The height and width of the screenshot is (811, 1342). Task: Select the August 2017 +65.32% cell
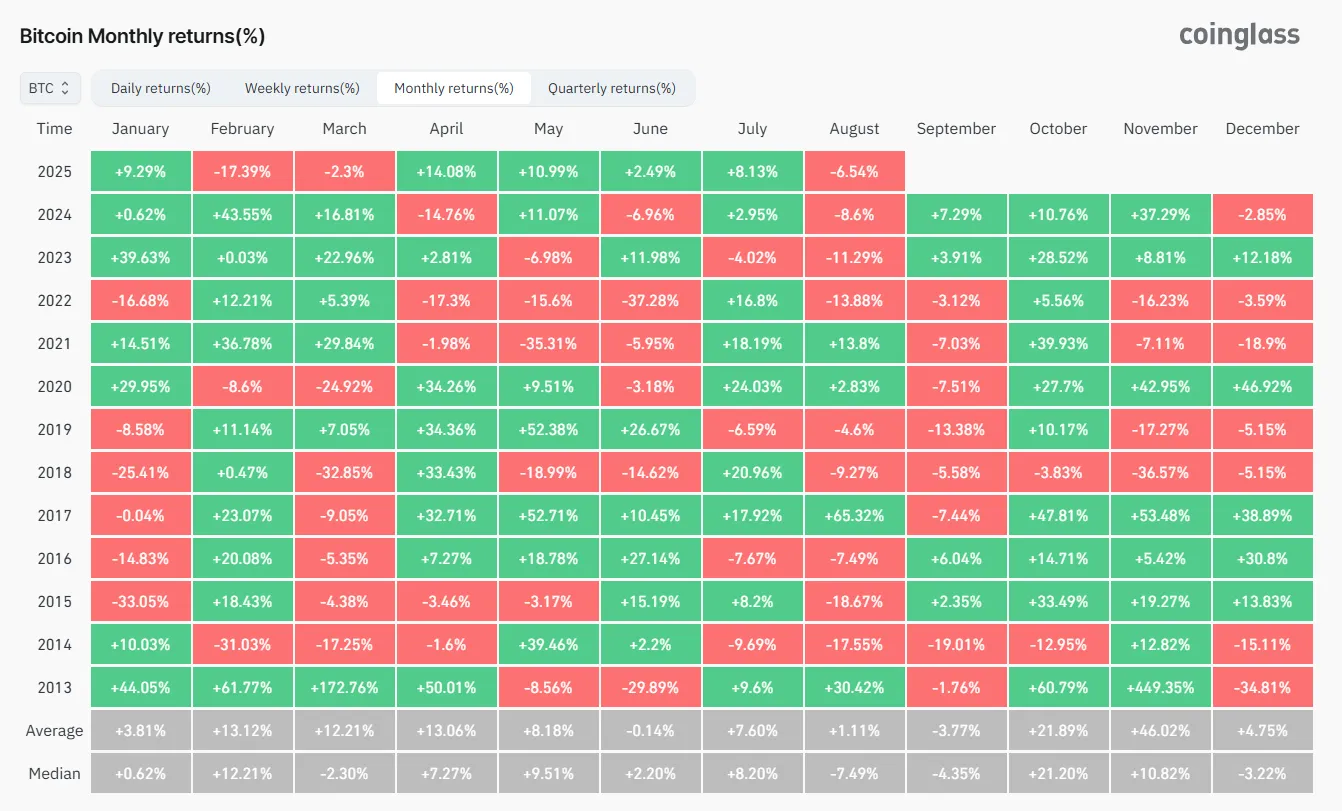tap(854, 515)
